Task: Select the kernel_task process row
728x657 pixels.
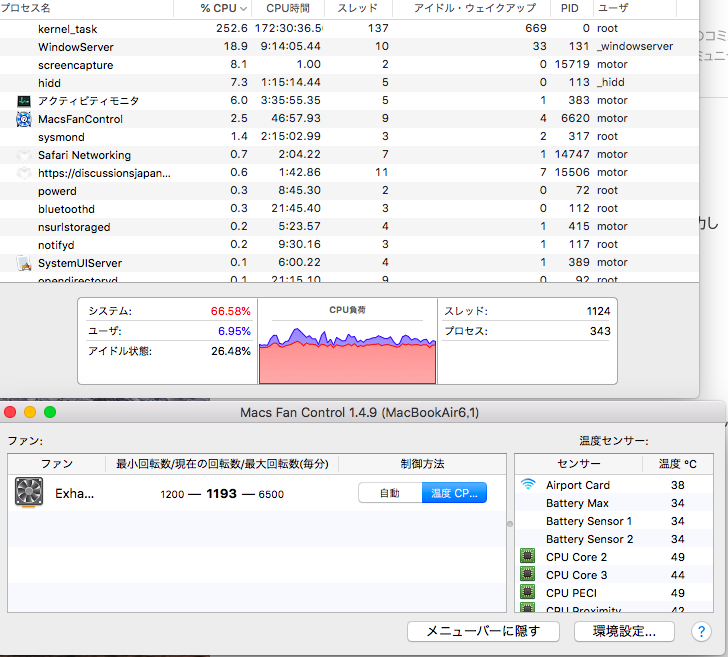Action: pos(349,29)
